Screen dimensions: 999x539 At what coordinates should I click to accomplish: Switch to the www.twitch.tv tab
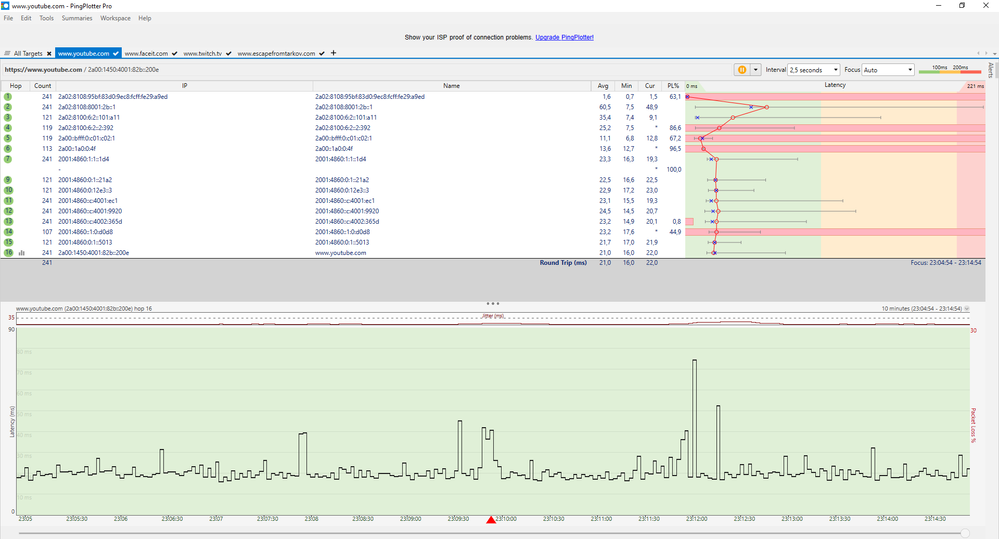click(x=203, y=54)
